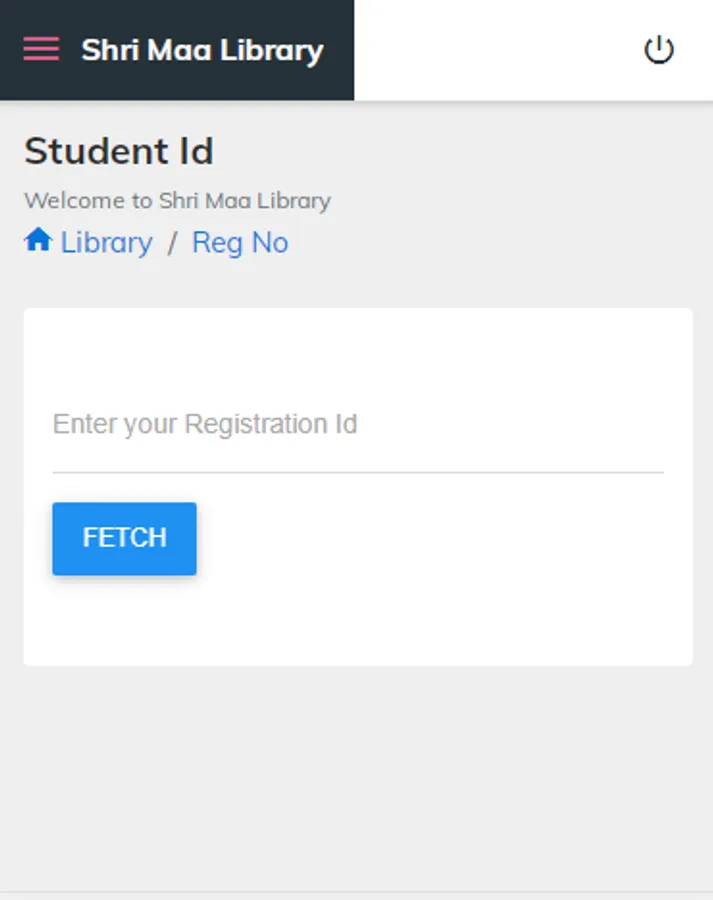
Task: Select the Reg No breadcrumb
Action: pyautogui.click(x=240, y=242)
